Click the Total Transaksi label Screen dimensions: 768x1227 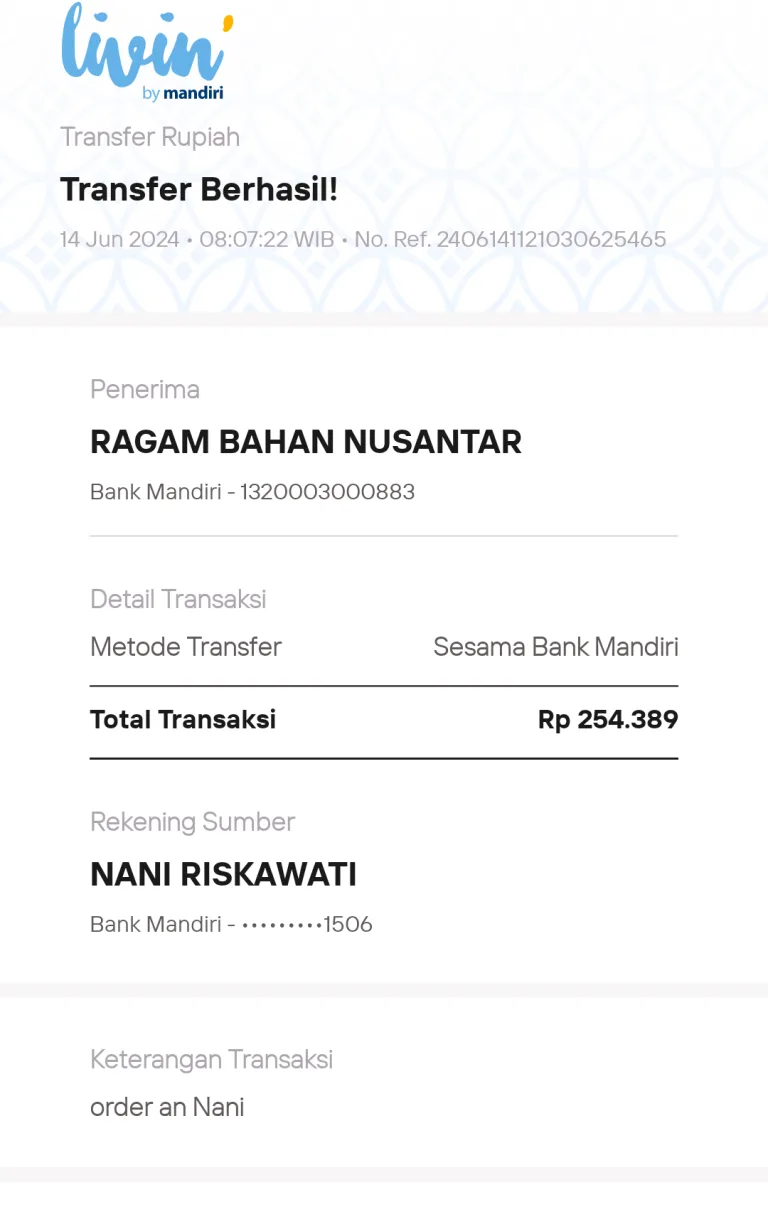183,720
